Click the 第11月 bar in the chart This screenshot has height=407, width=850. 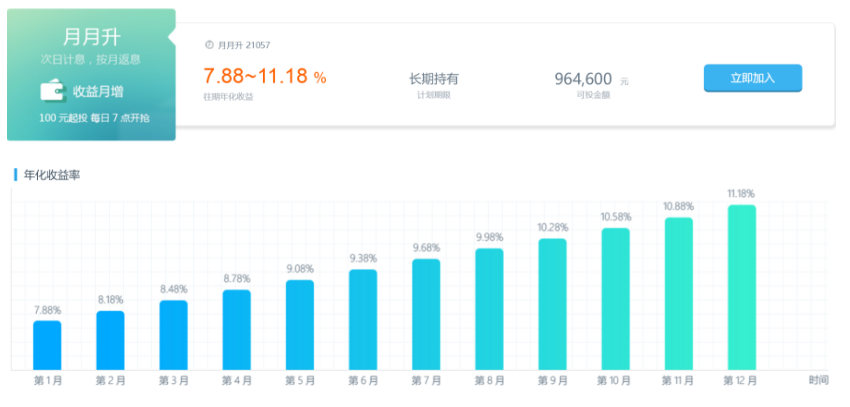coord(679,294)
